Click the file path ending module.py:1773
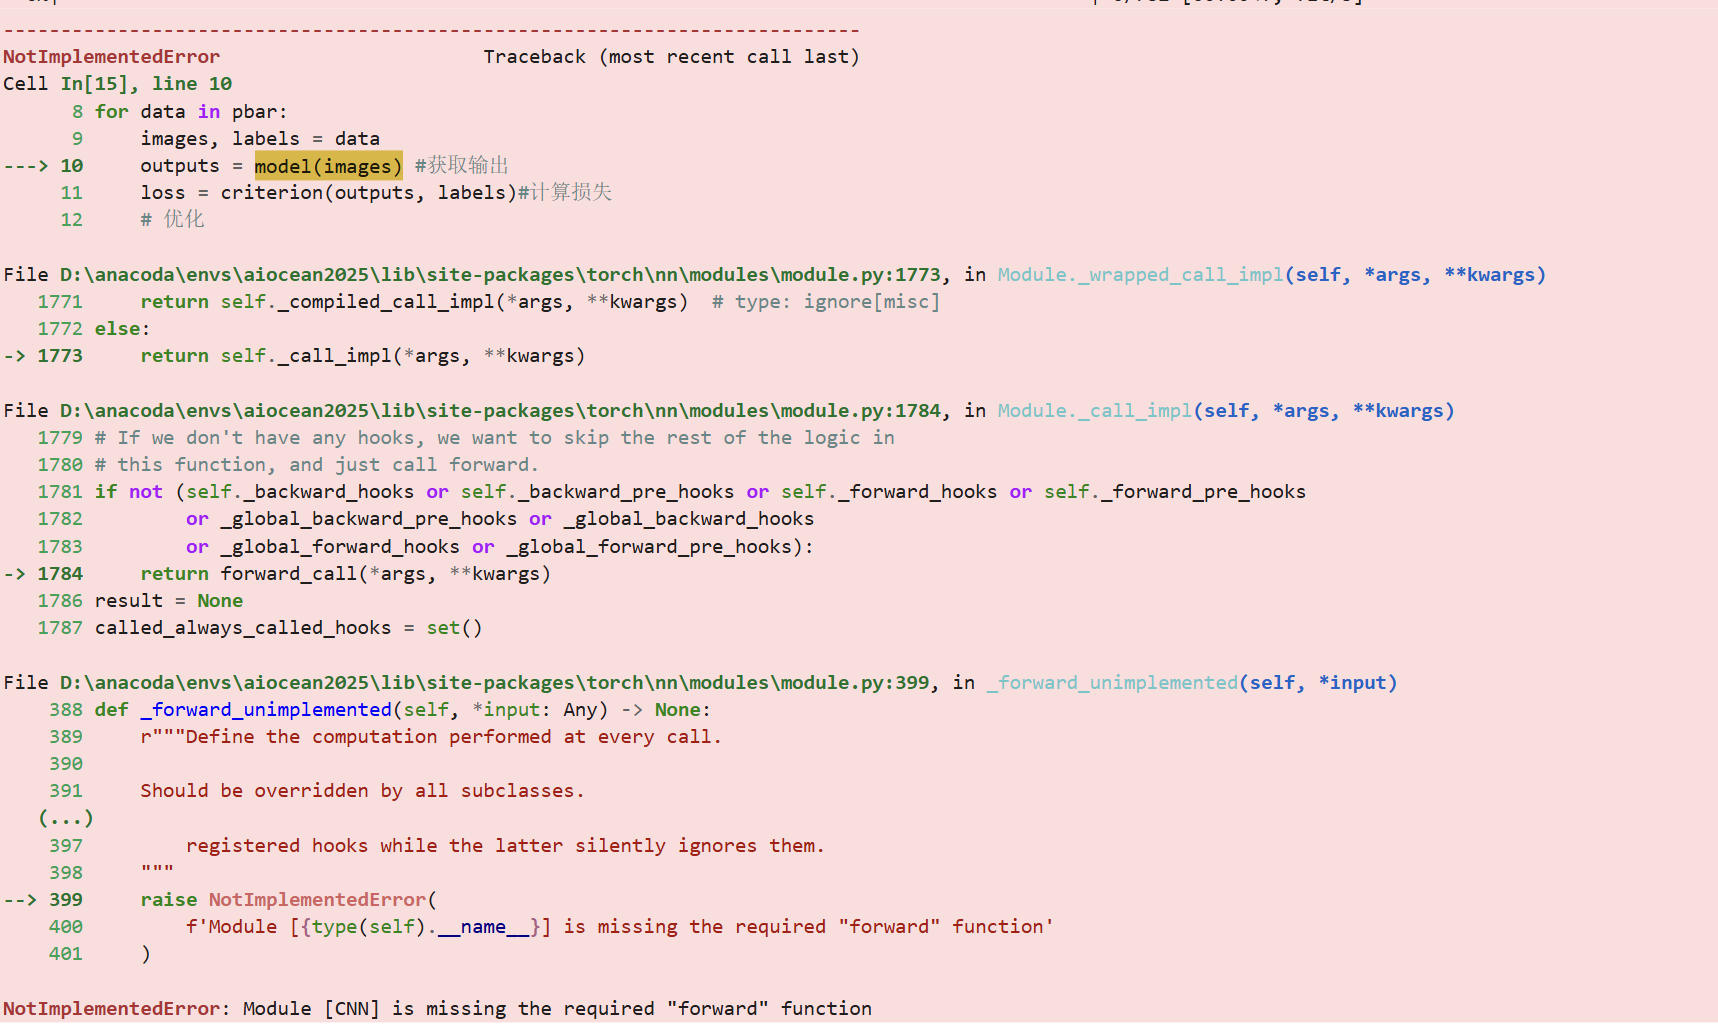The image size is (1718, 1024). (x=500, y=275)
